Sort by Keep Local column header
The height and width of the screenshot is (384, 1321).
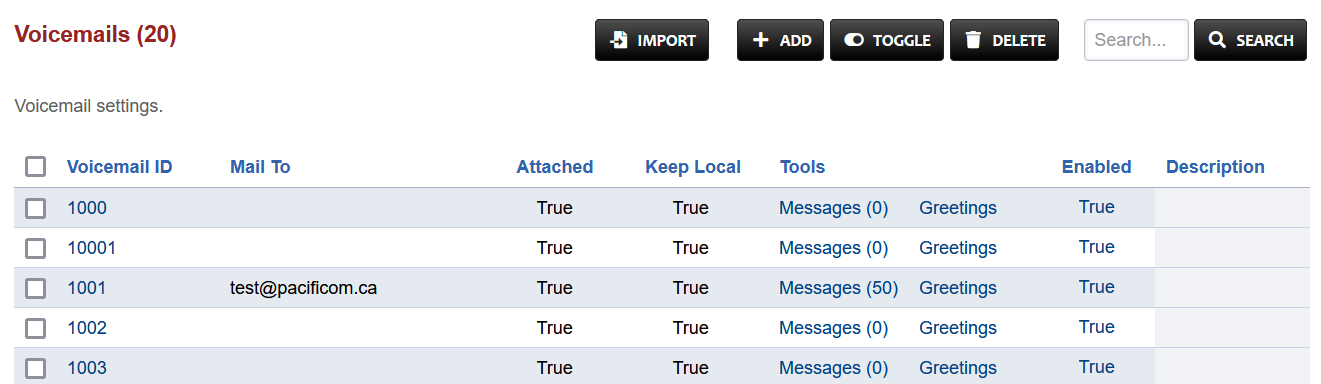(x=693, y=167)
